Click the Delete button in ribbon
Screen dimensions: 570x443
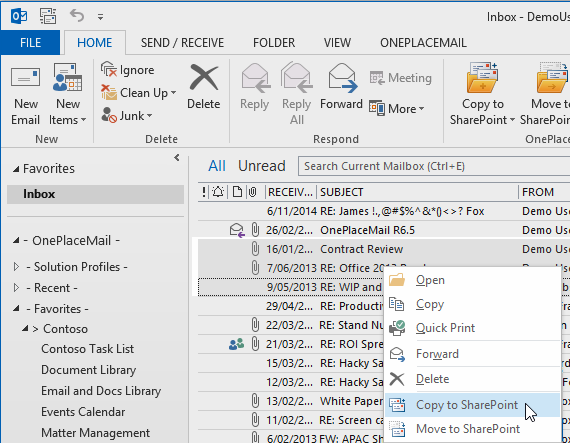point(204,86)
